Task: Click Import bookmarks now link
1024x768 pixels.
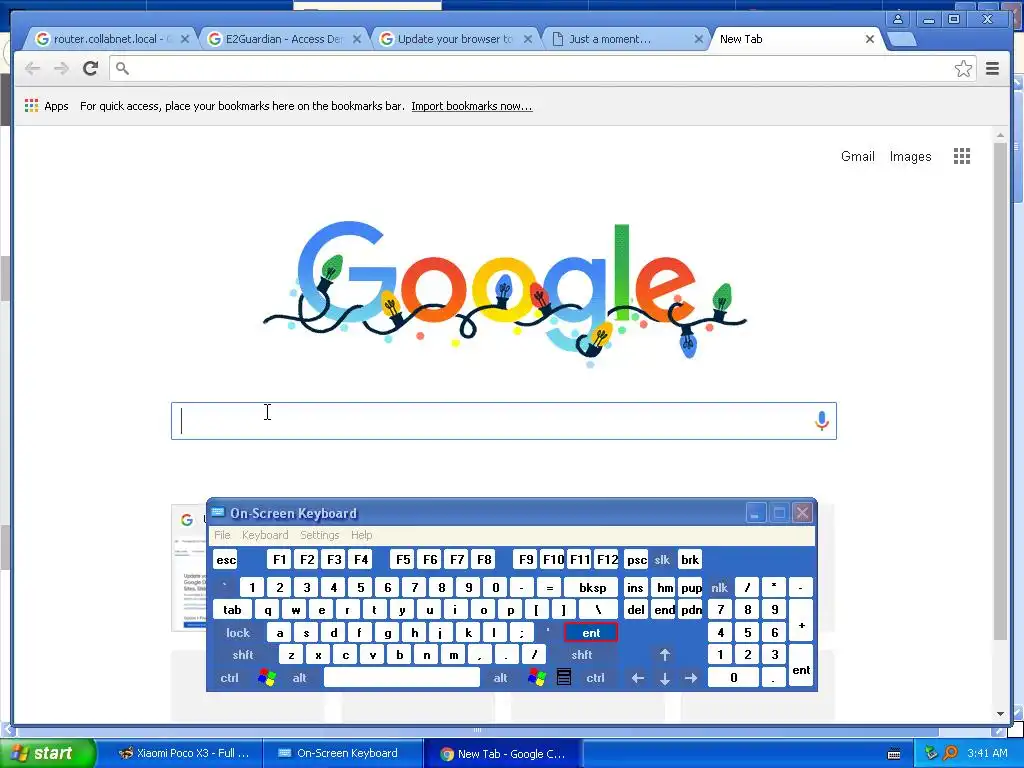Action: tap(472, 106)
